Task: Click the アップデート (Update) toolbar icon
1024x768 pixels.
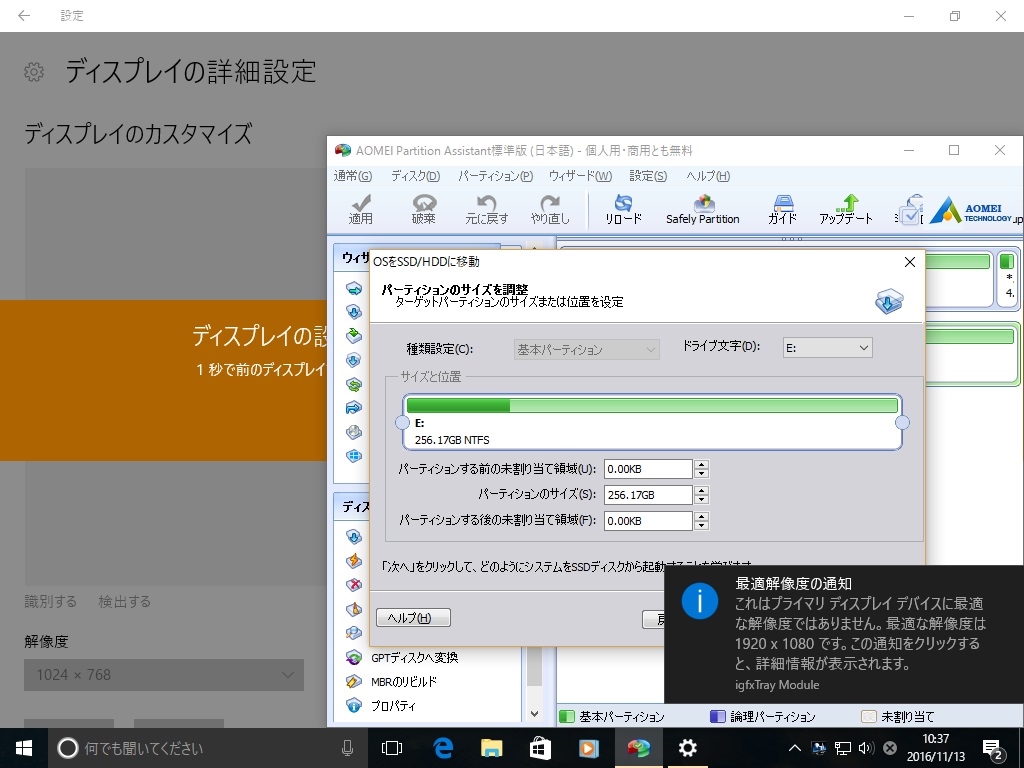Action: click(846, 210)
